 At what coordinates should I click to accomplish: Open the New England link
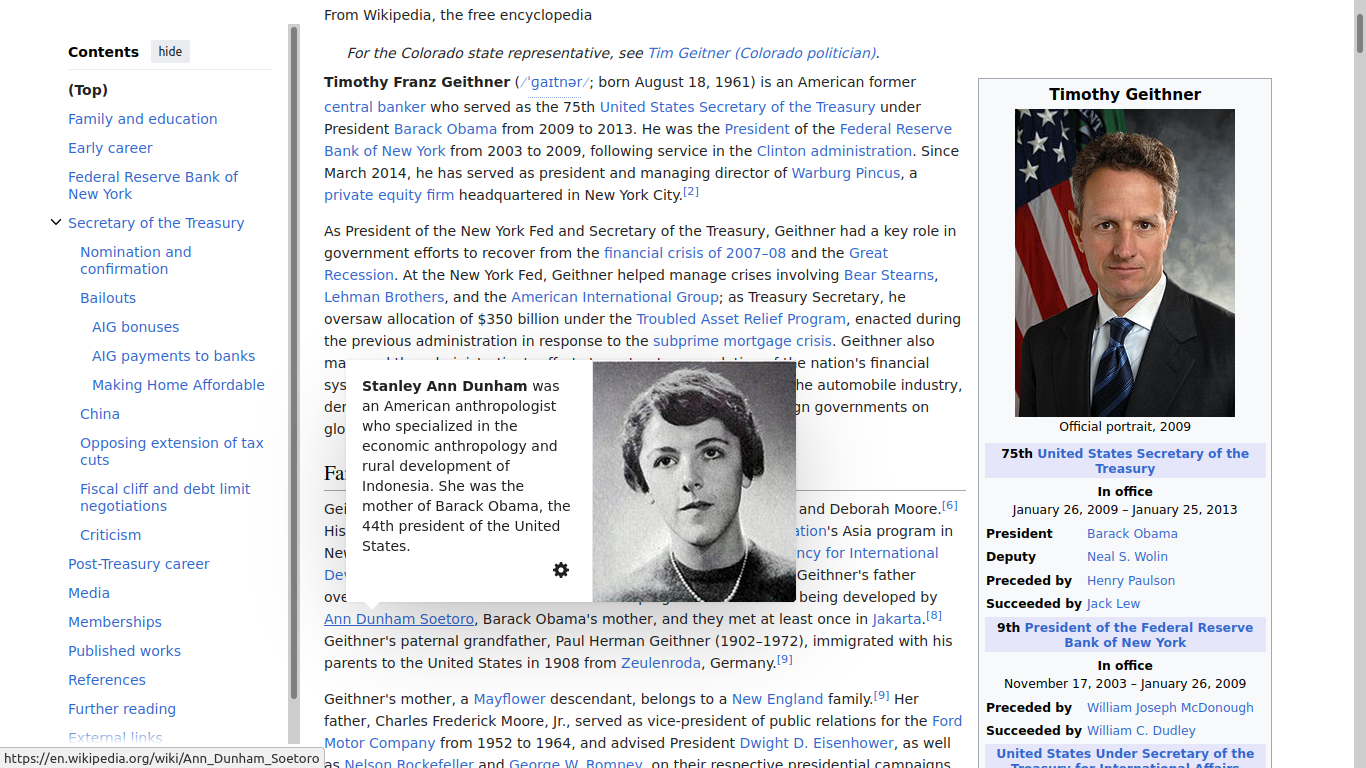778,699
